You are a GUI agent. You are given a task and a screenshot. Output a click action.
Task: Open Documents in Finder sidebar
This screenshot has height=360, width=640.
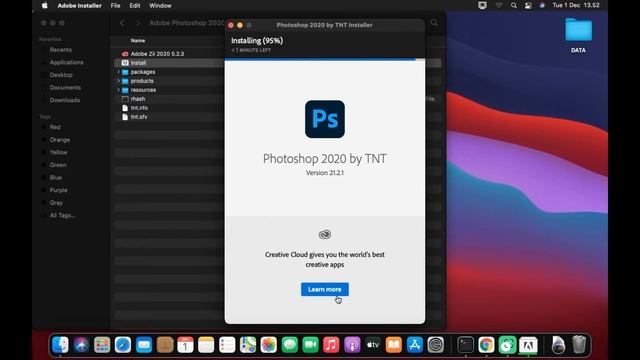[x=65, y=88]
